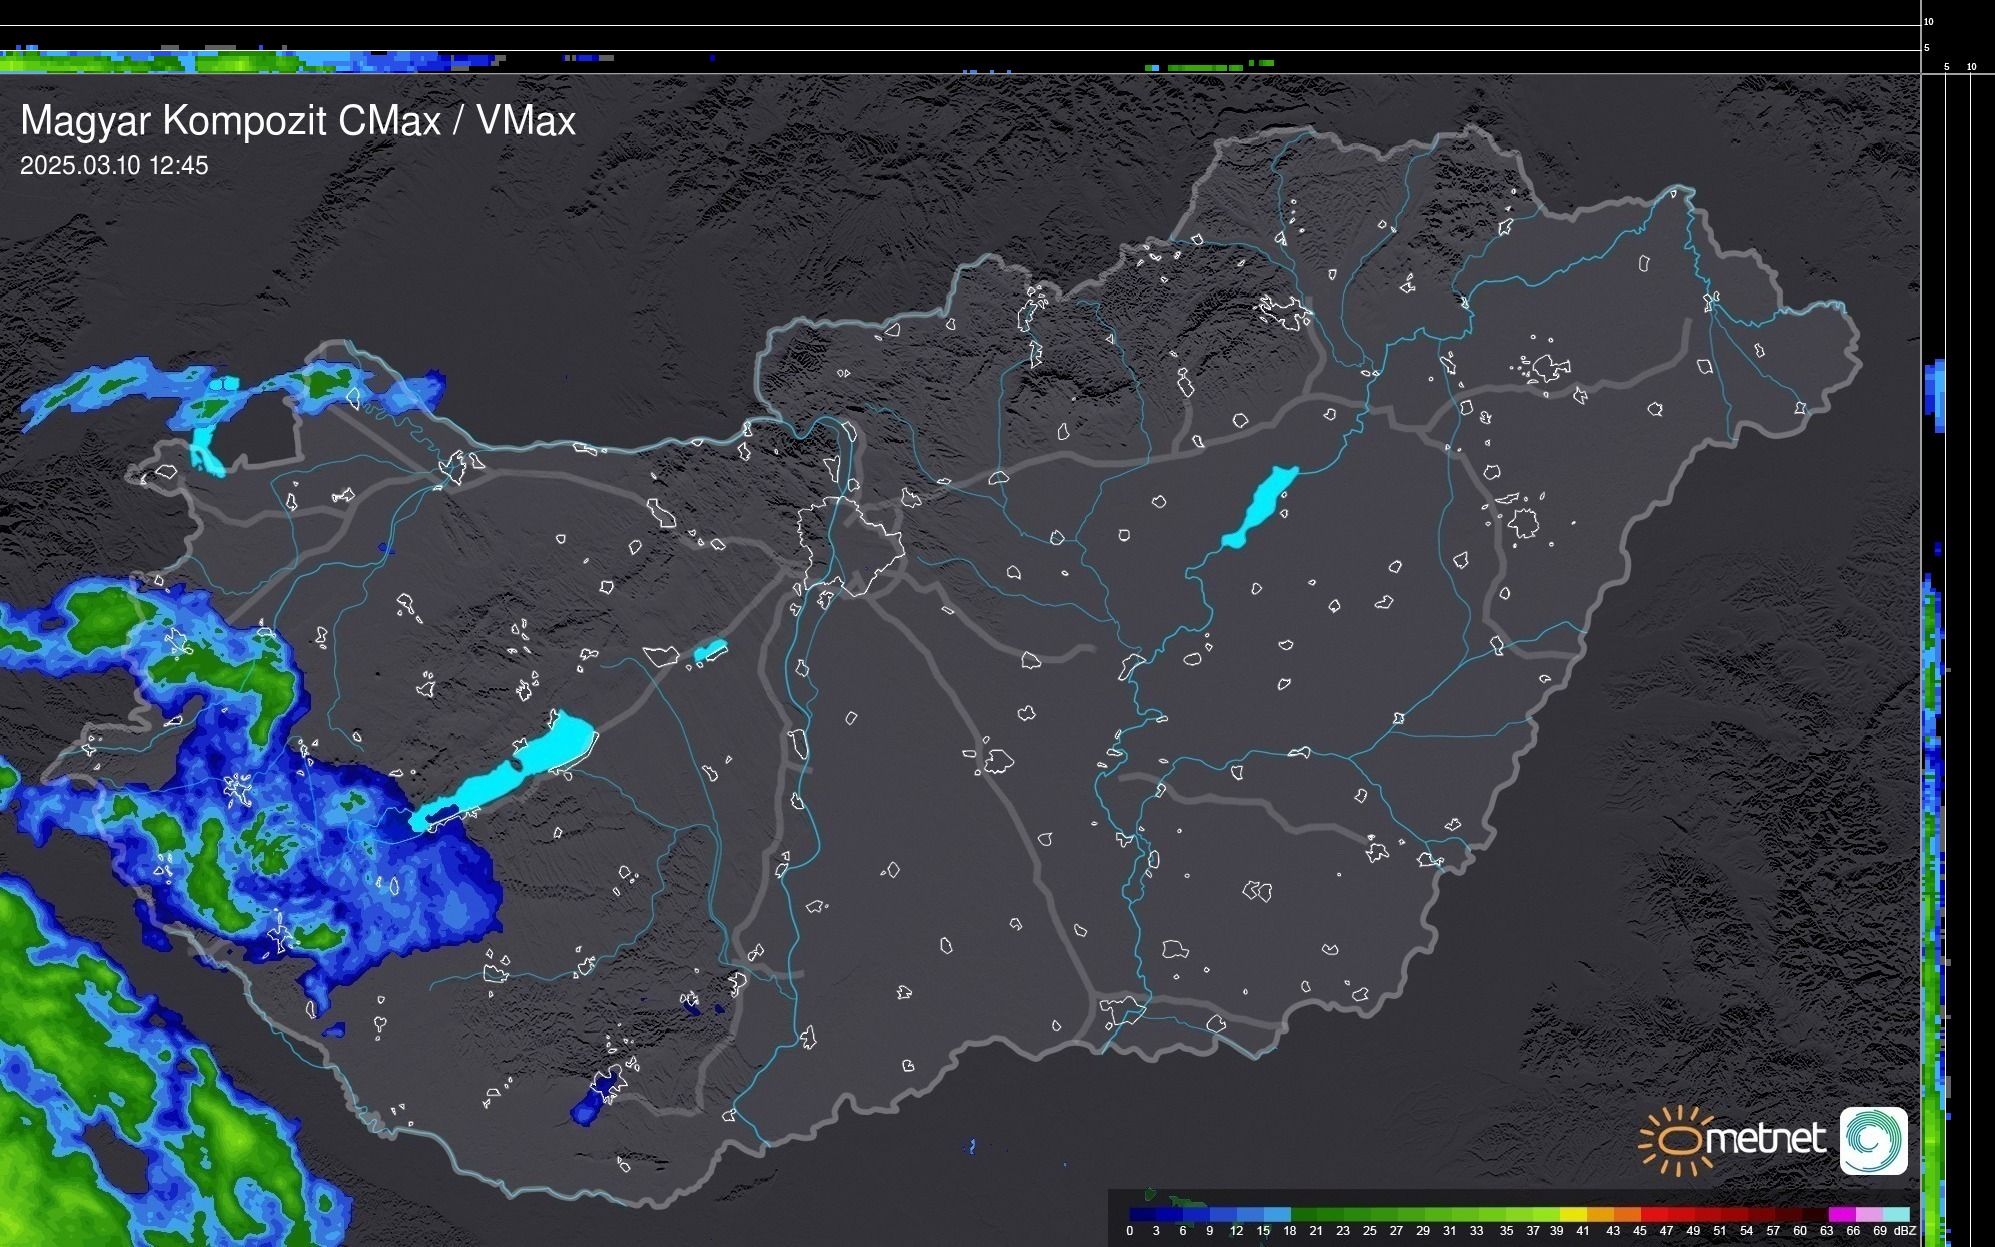Click the teal swirl app icon
Screen dimensions: 1995x1247
coord(1873,1140)
